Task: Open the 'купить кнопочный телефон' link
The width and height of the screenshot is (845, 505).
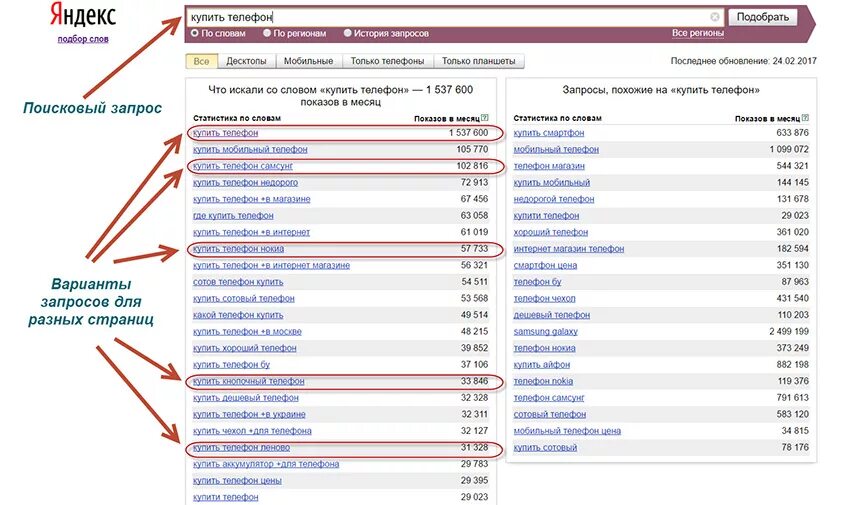Action: (248, 381)
